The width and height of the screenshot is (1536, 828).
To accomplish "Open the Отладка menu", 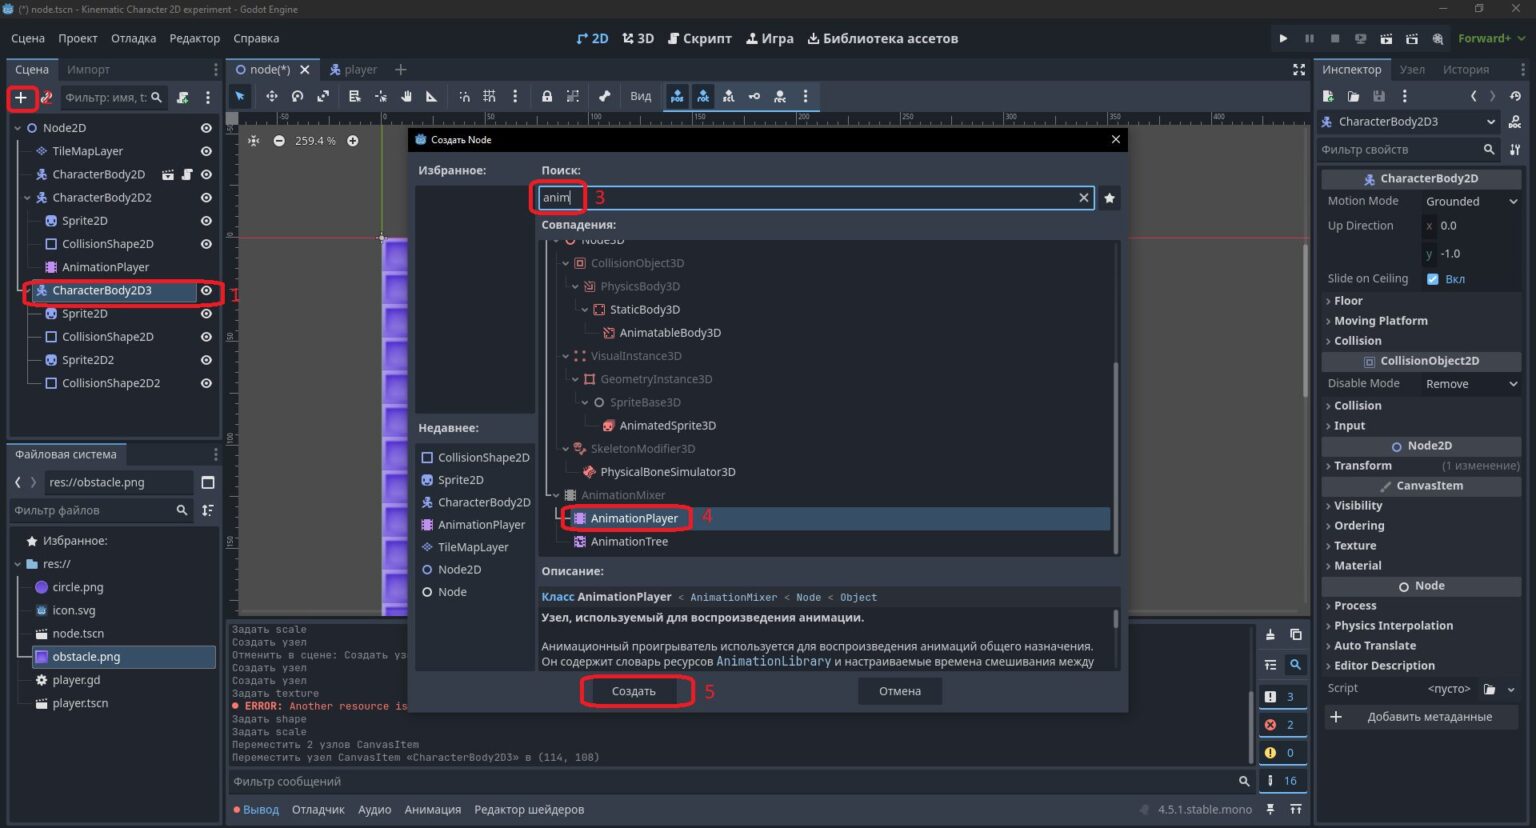I will click(x=133, y=38).
